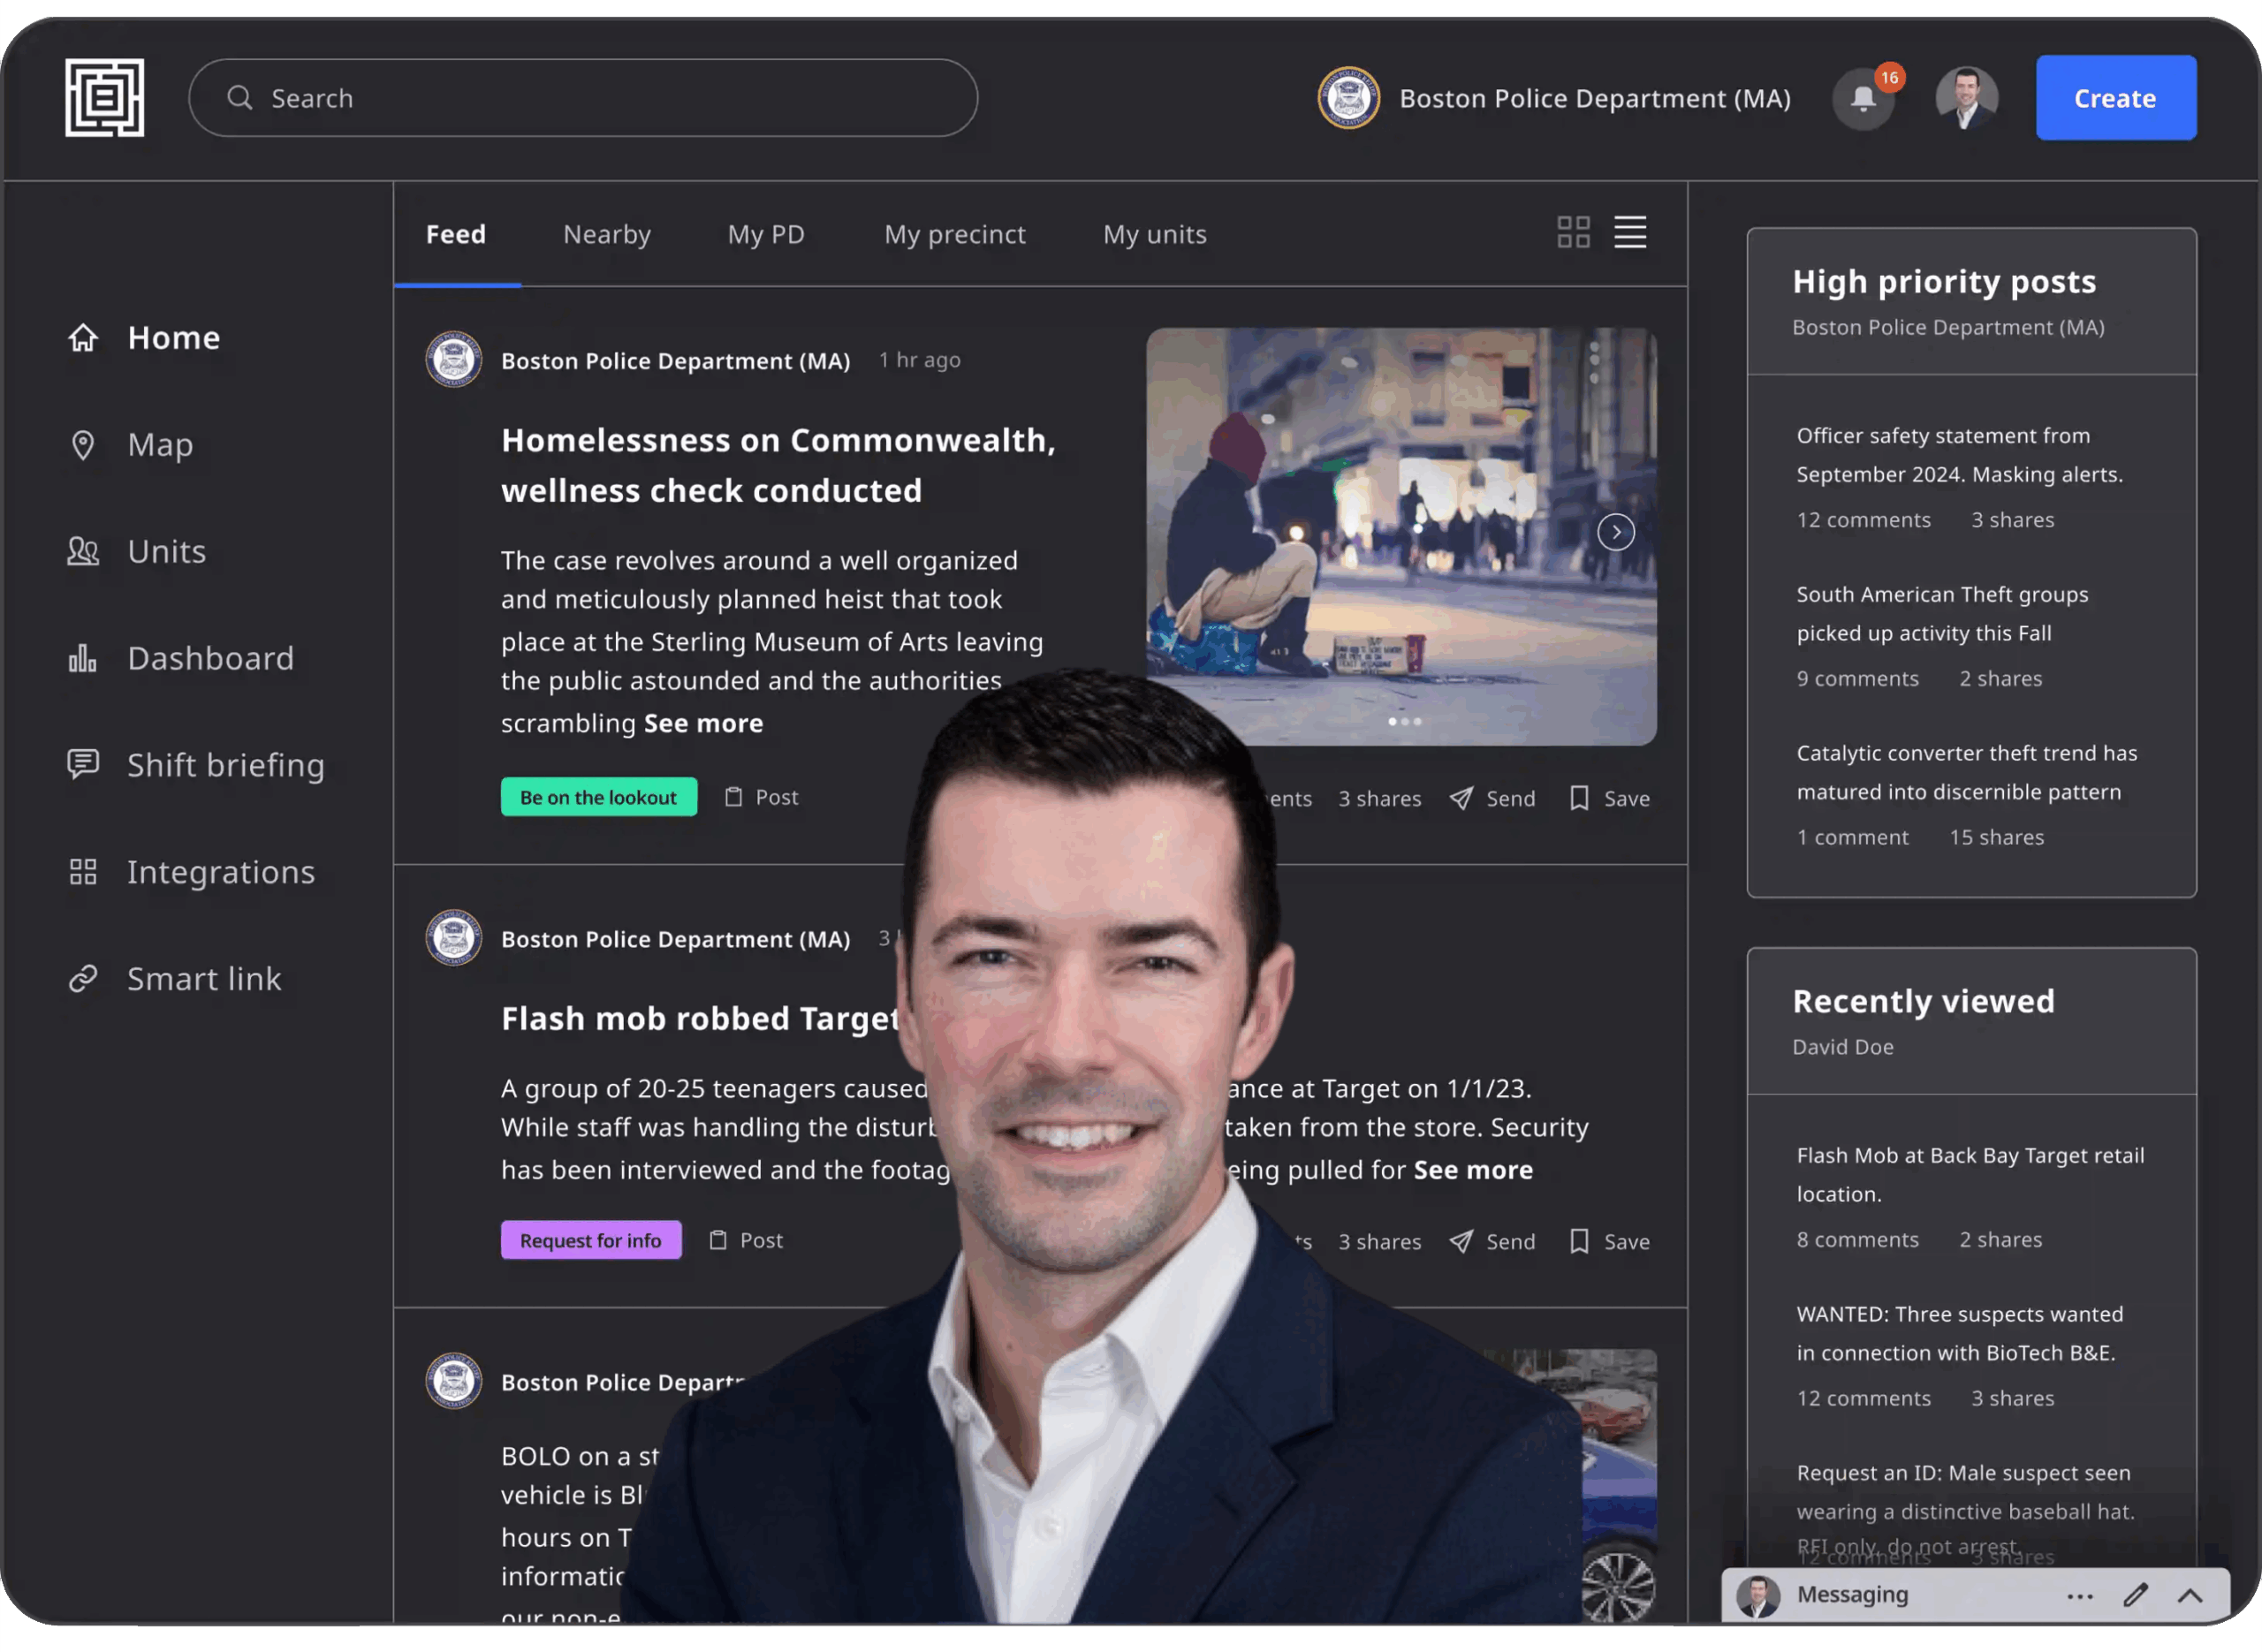The height and width of the screenshot is (1652, 2262).
Task: Click the Units people icon
Action: click(83, 551)
